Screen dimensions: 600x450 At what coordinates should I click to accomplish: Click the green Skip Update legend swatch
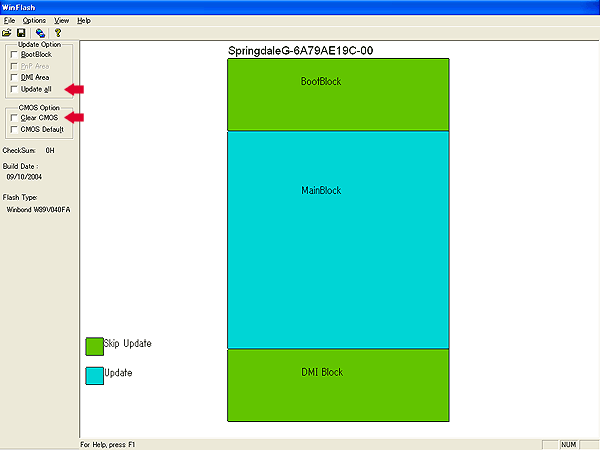coord(94,346)
